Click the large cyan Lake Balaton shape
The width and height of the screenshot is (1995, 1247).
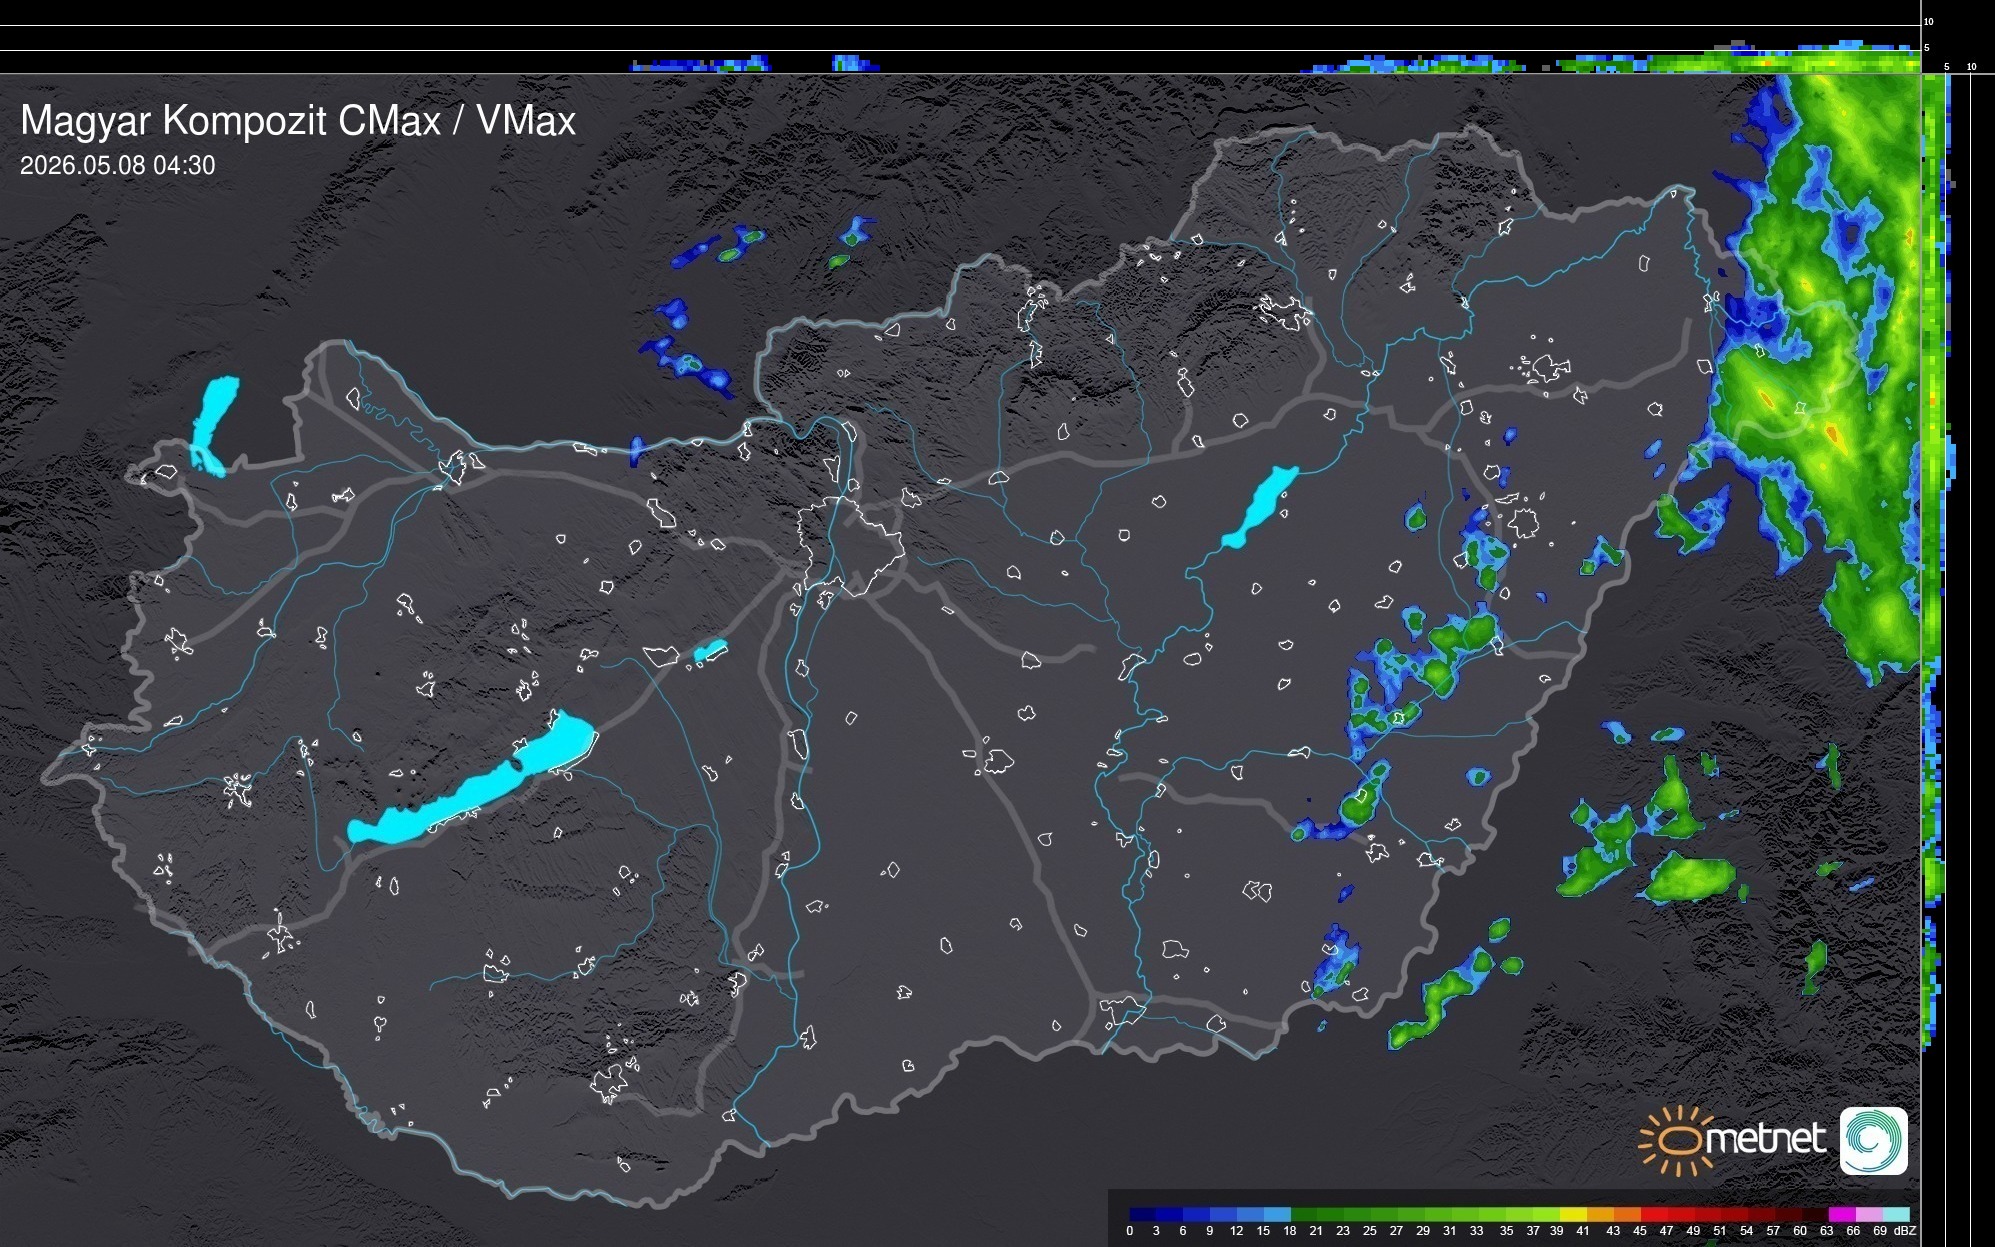(472, 777)
